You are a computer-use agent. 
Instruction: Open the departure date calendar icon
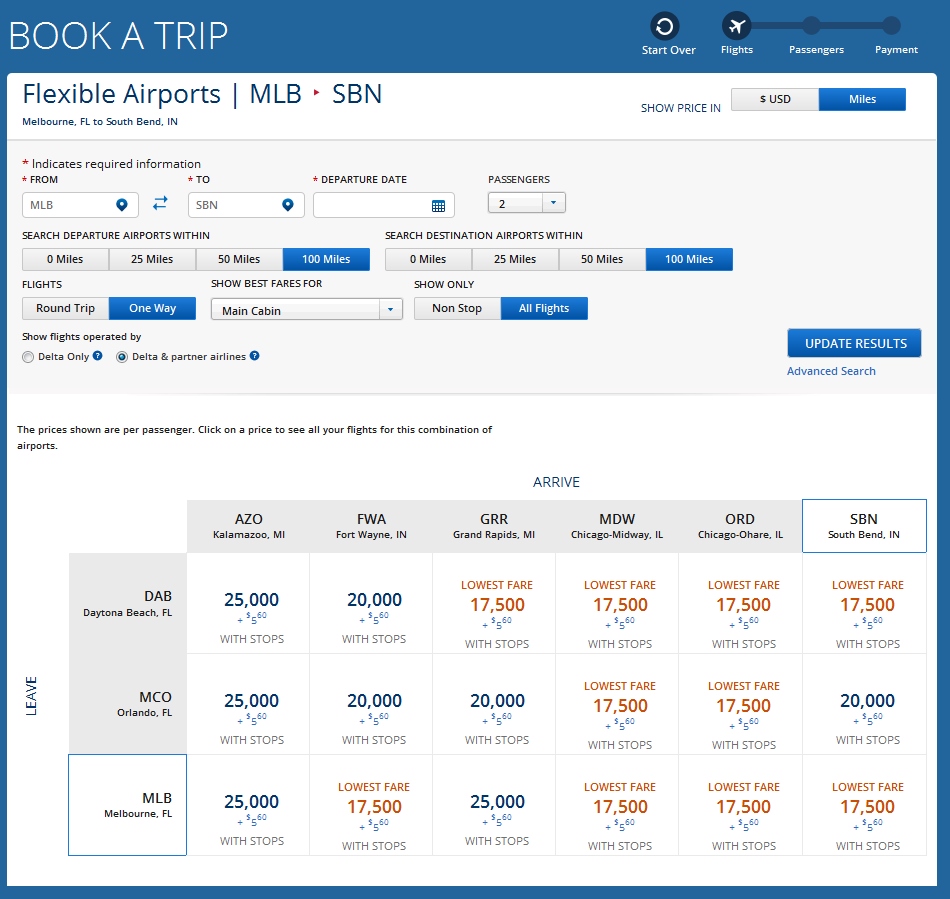click(438, 206)
